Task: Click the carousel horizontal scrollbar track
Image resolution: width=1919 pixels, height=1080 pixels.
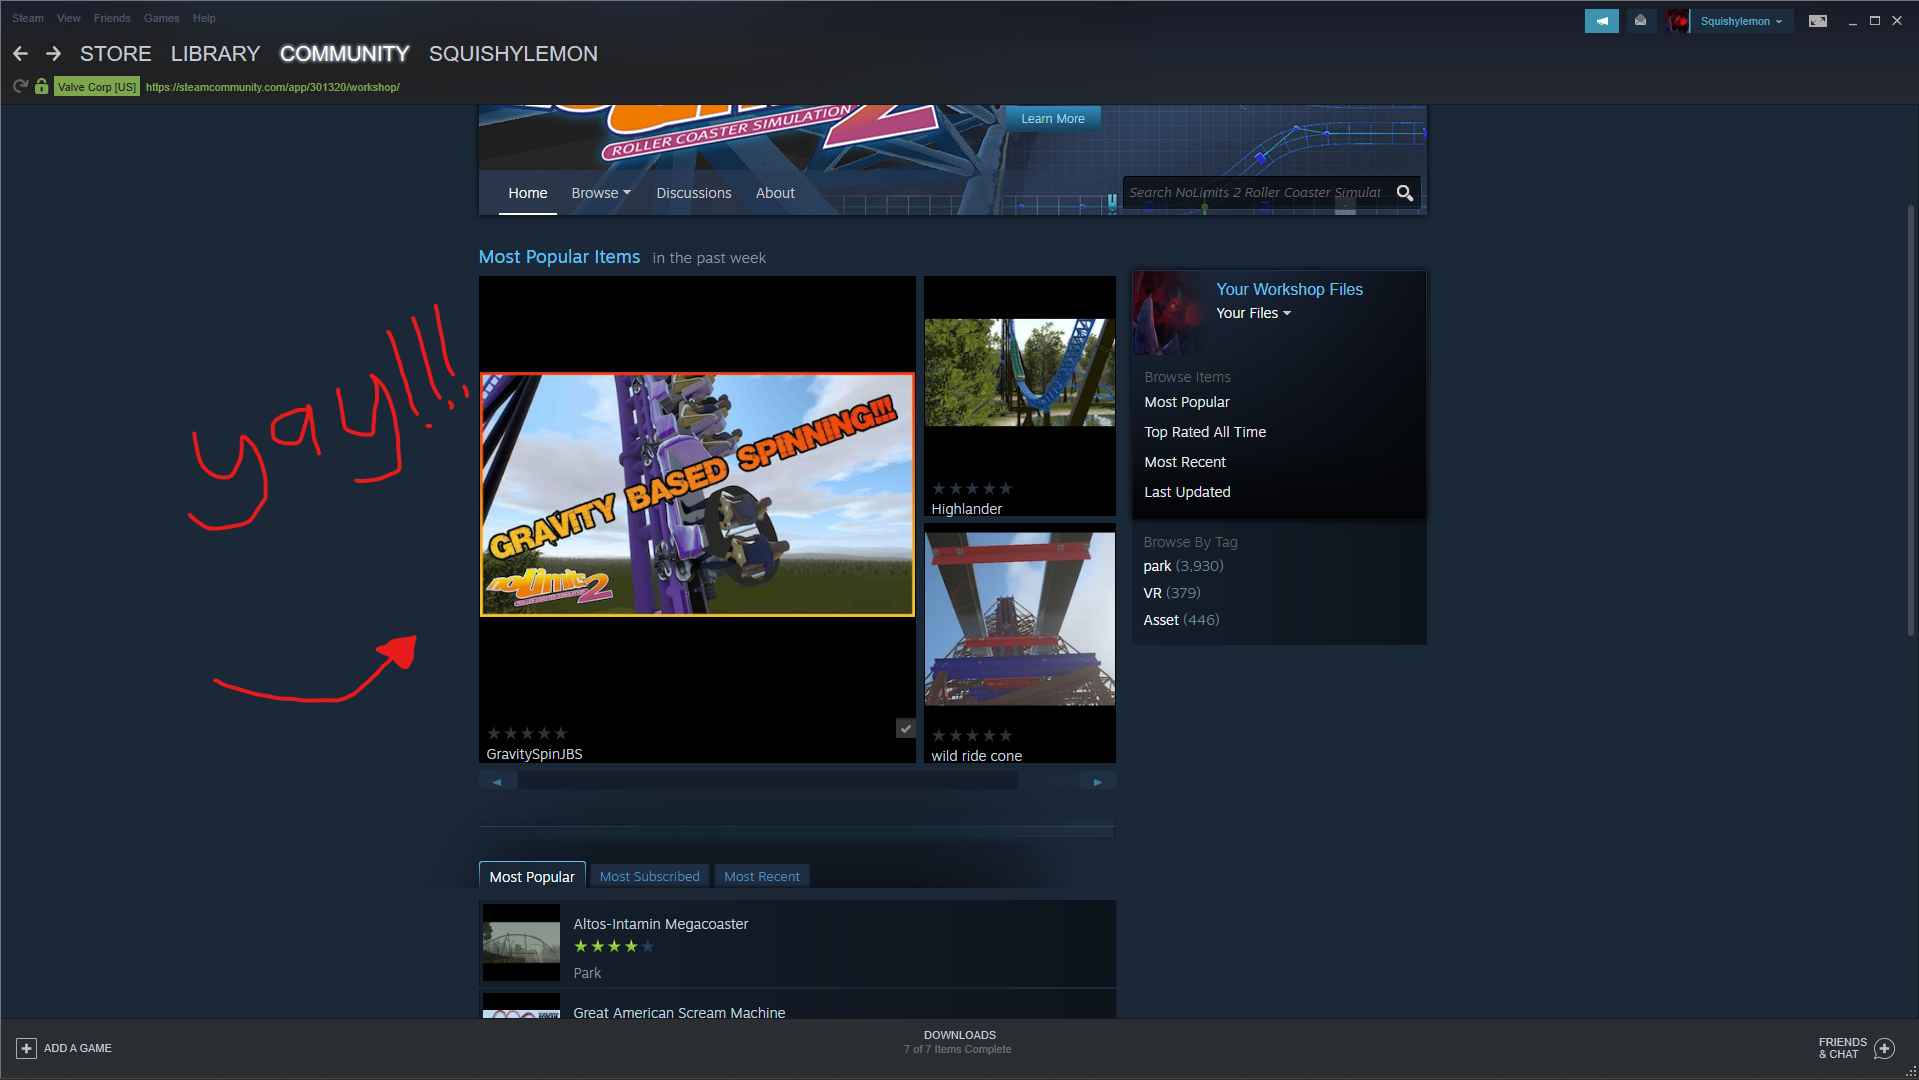Action: coord(797,782)
